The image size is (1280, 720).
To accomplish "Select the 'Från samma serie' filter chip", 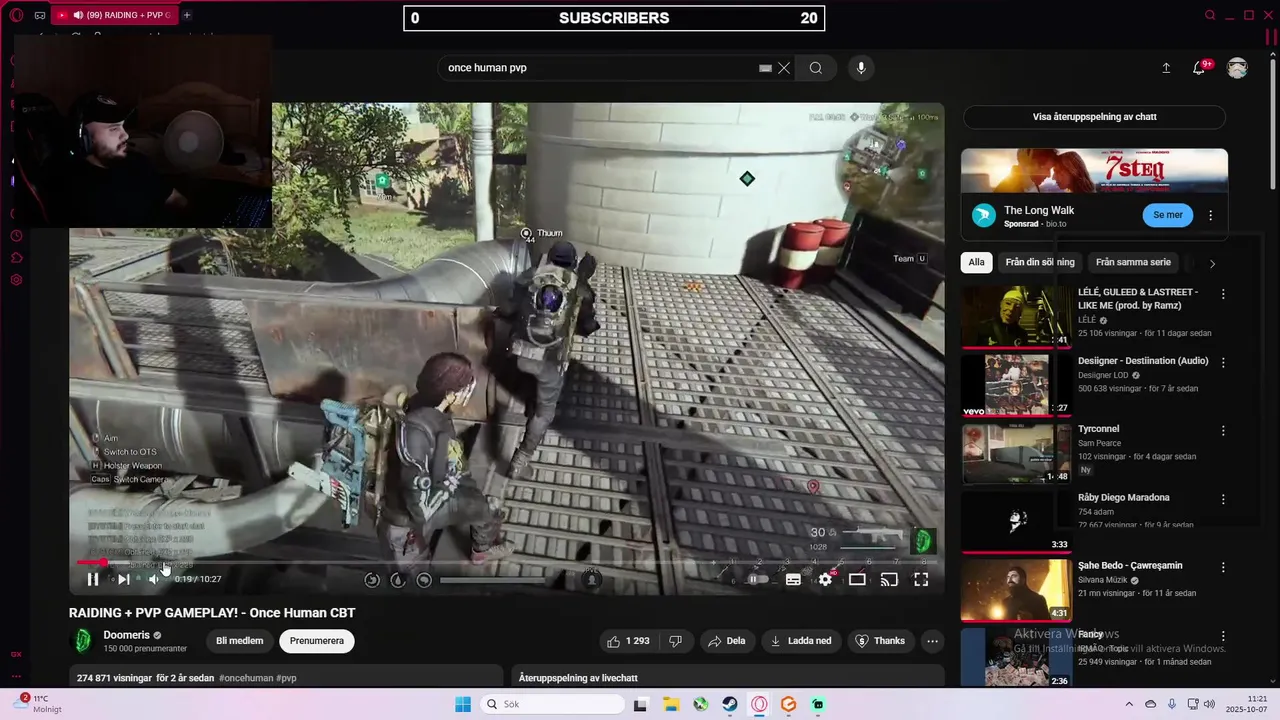I will (x=1133, y=263).
